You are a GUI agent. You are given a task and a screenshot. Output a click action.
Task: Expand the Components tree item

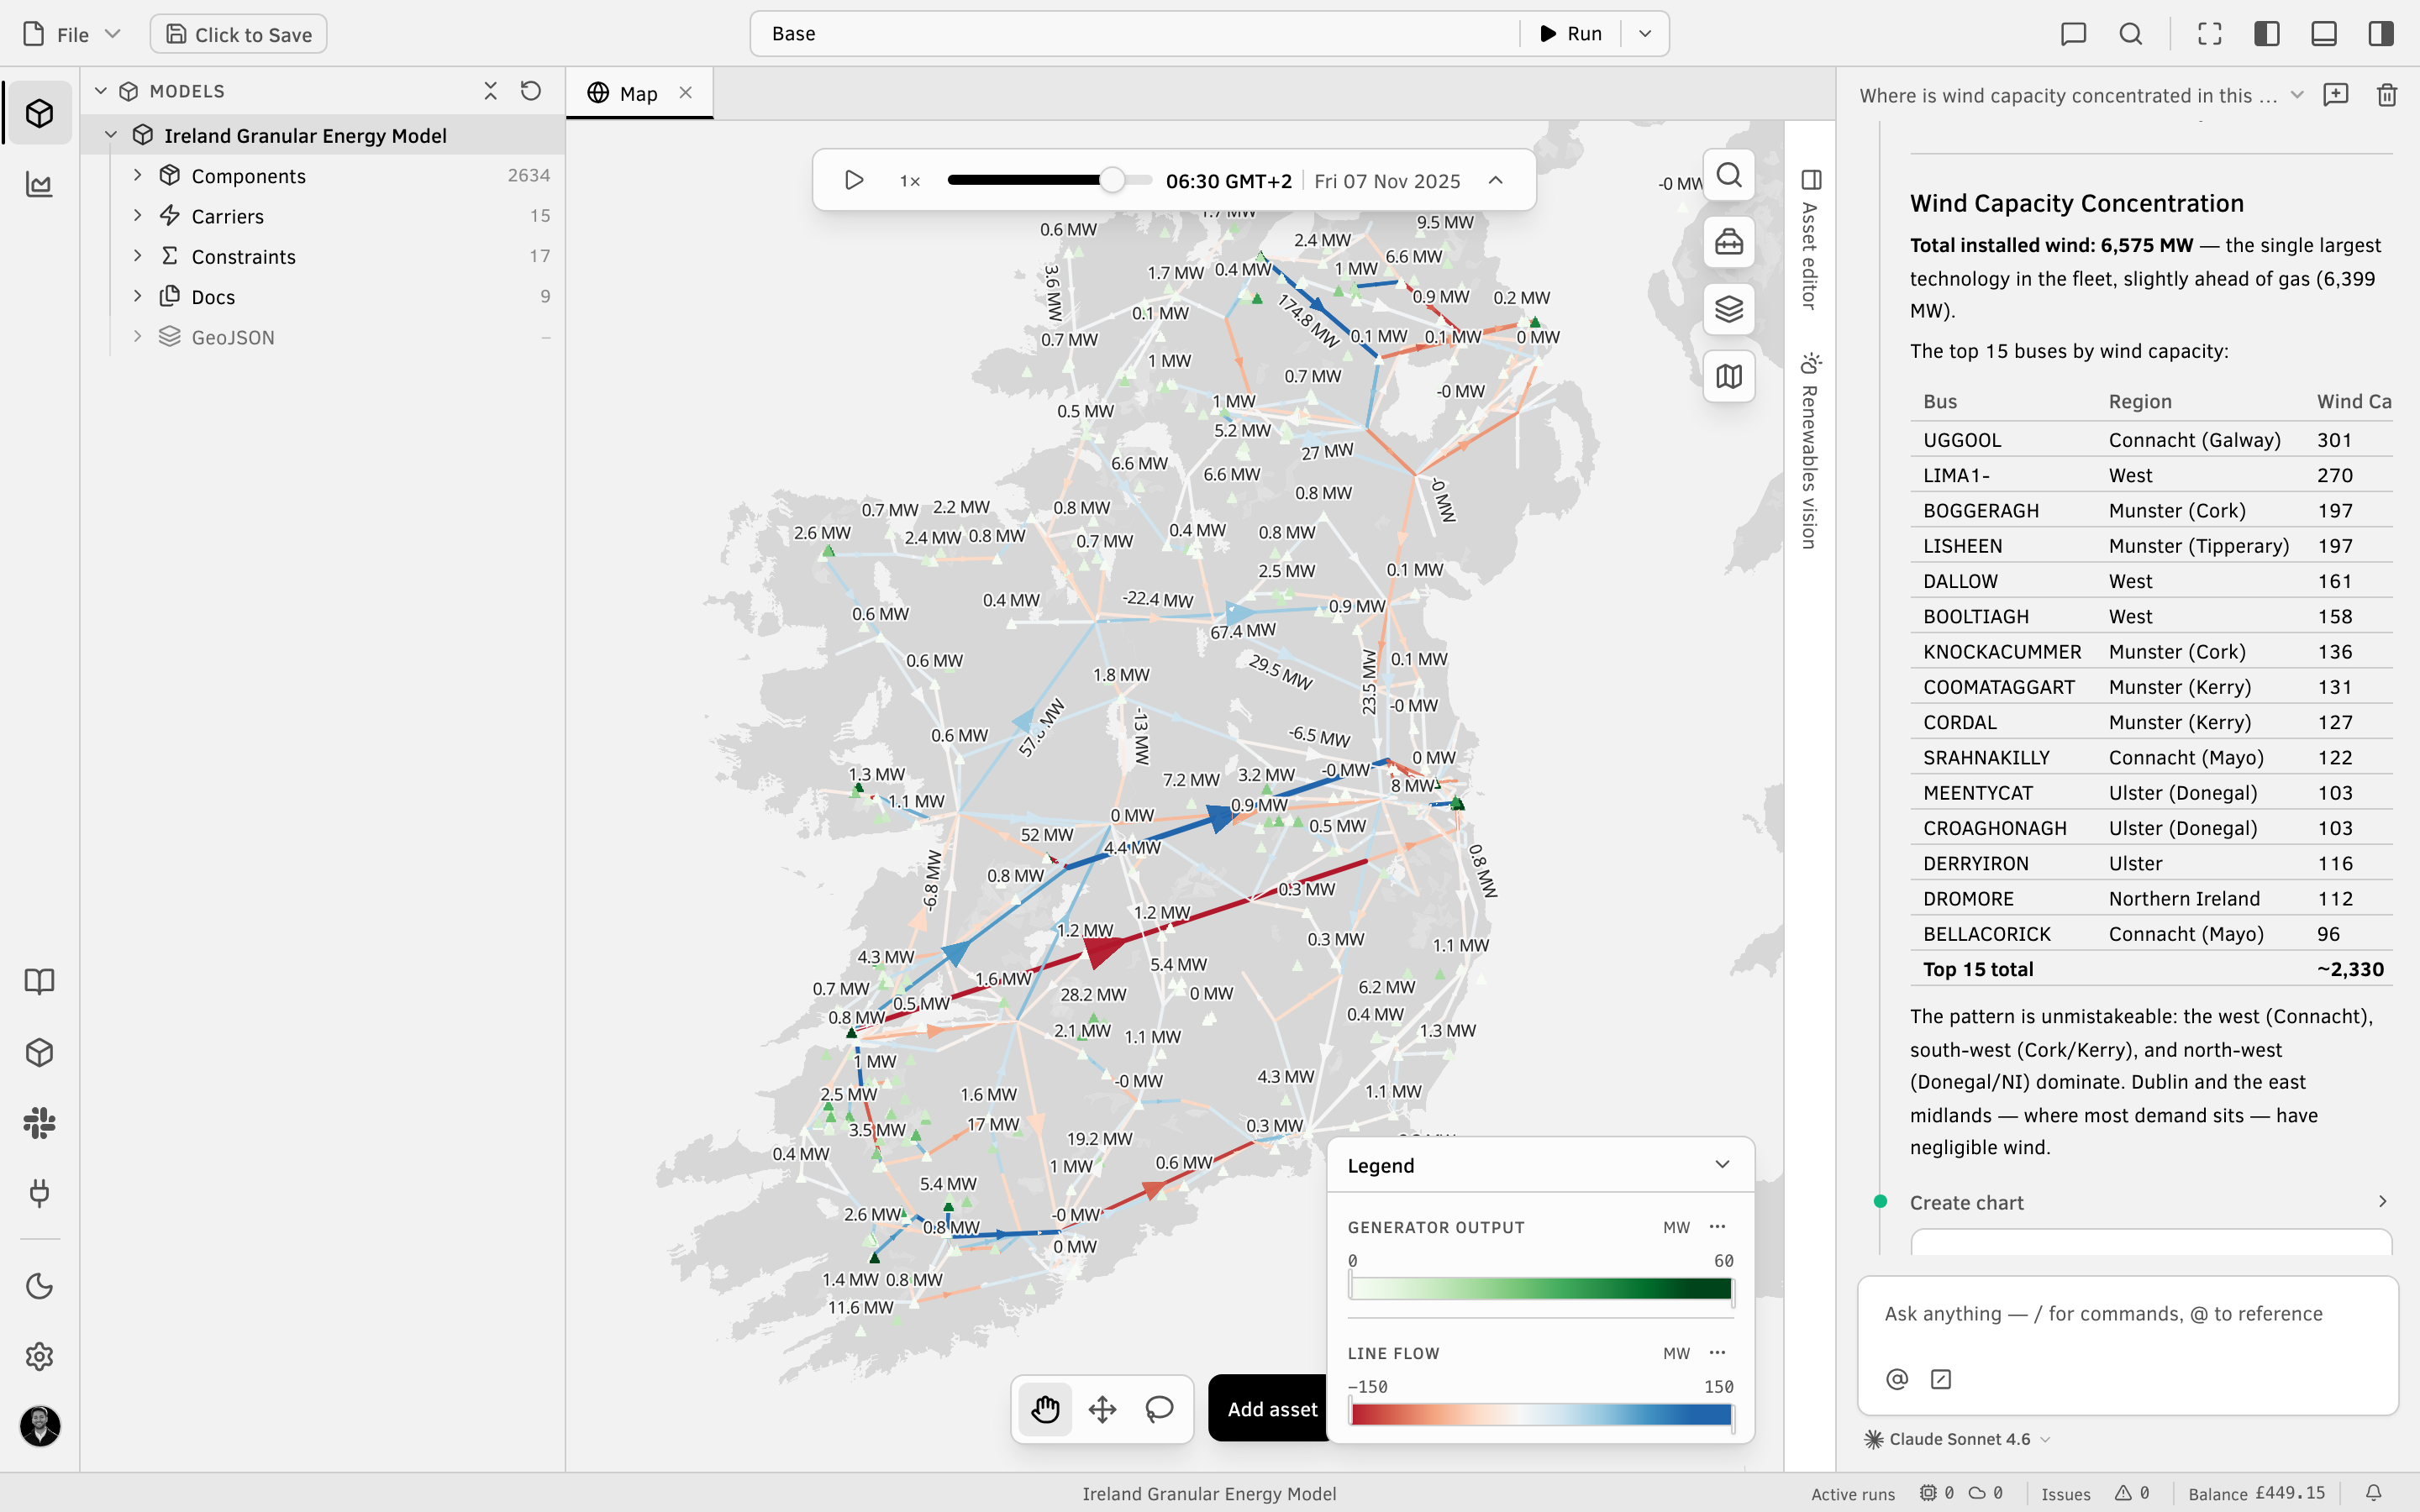(137, 175)
